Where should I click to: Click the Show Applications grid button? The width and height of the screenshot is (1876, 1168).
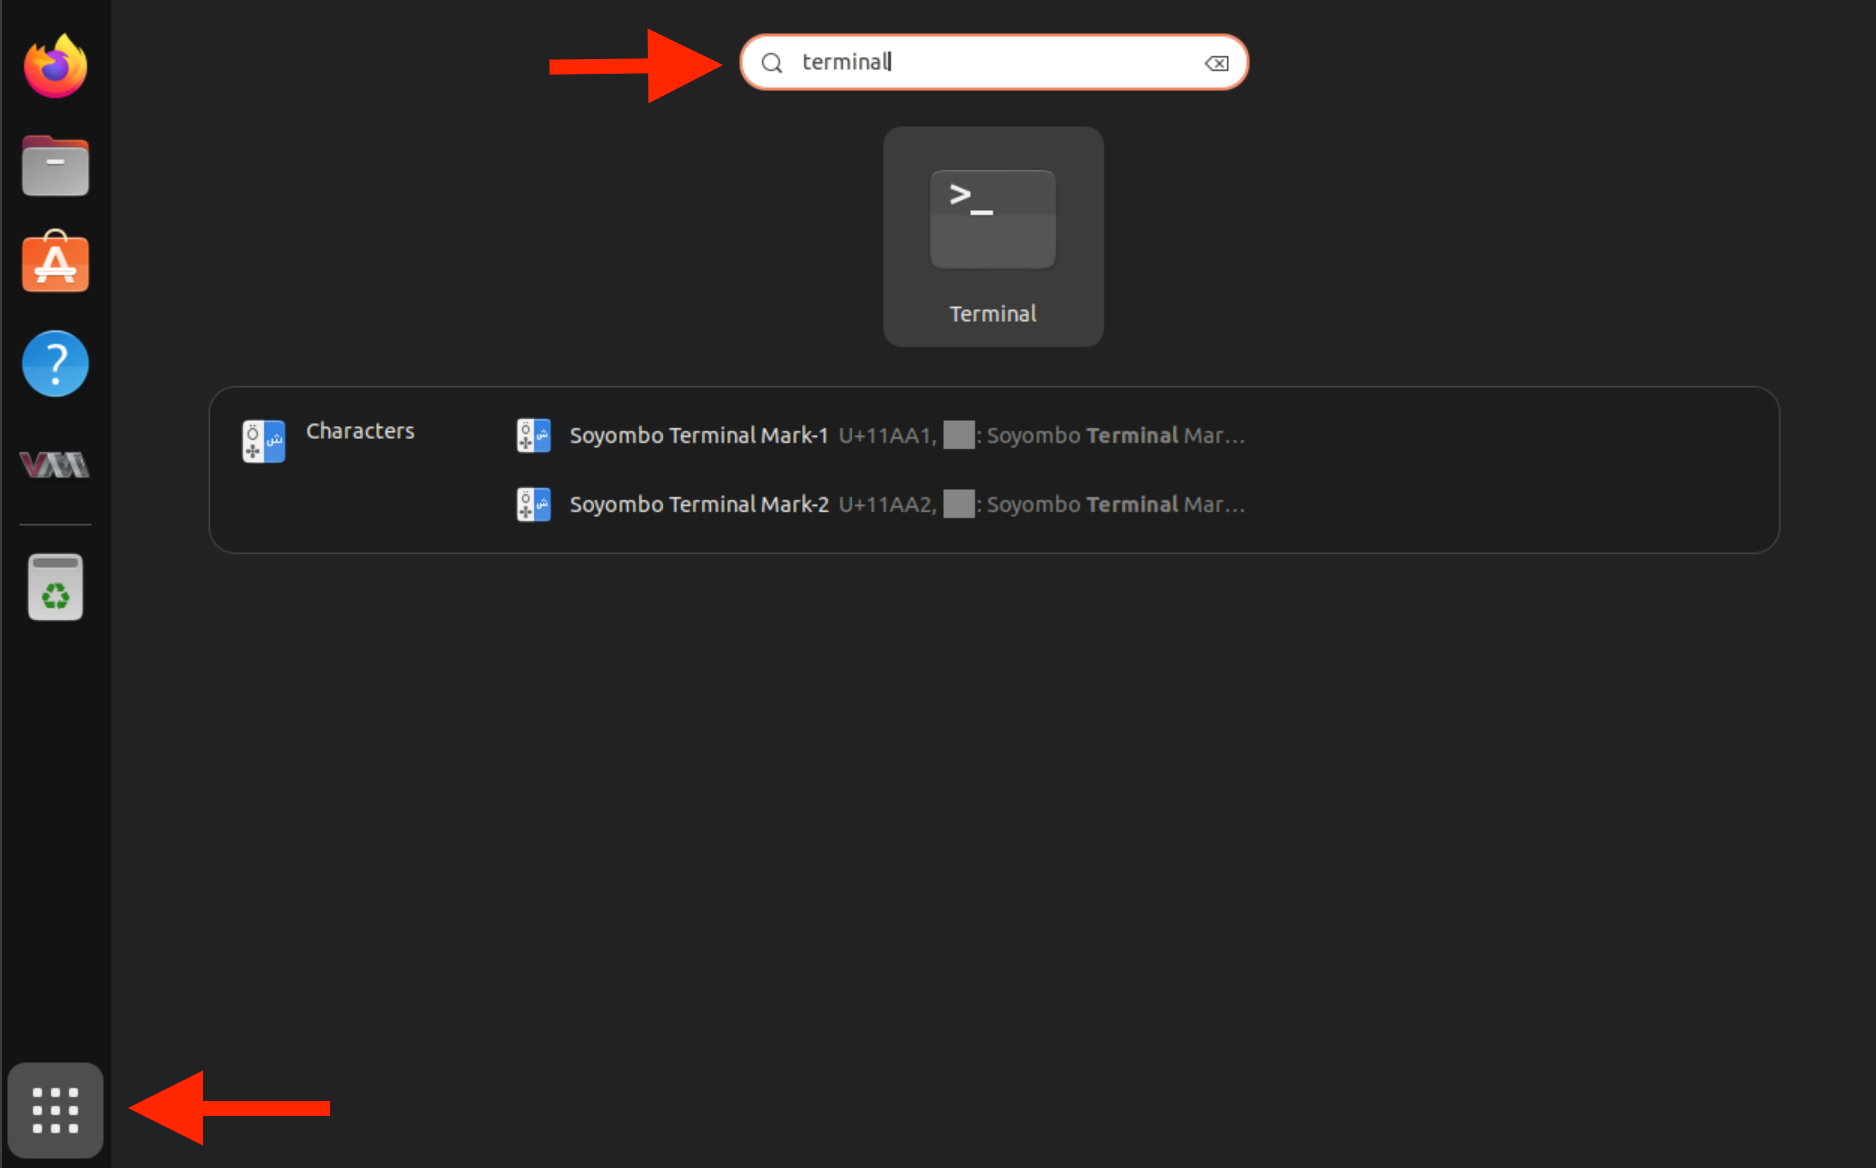[x=56, y=1110]
